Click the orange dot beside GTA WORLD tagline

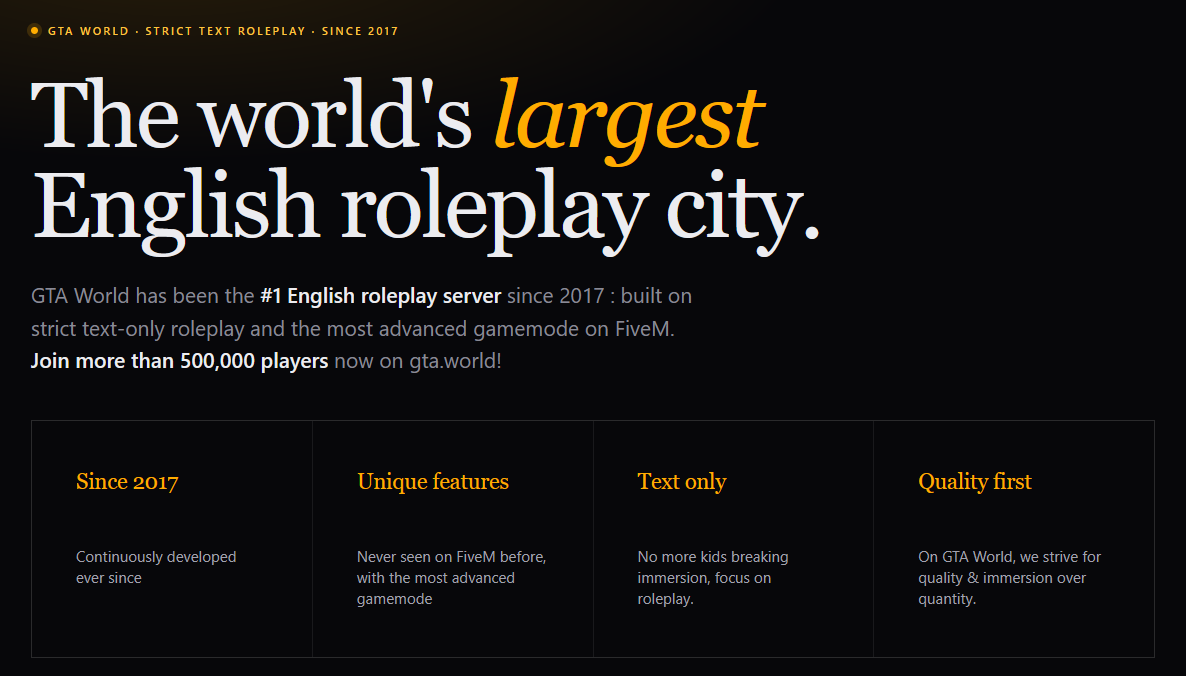pyautogui.click(x=34, y=31)
